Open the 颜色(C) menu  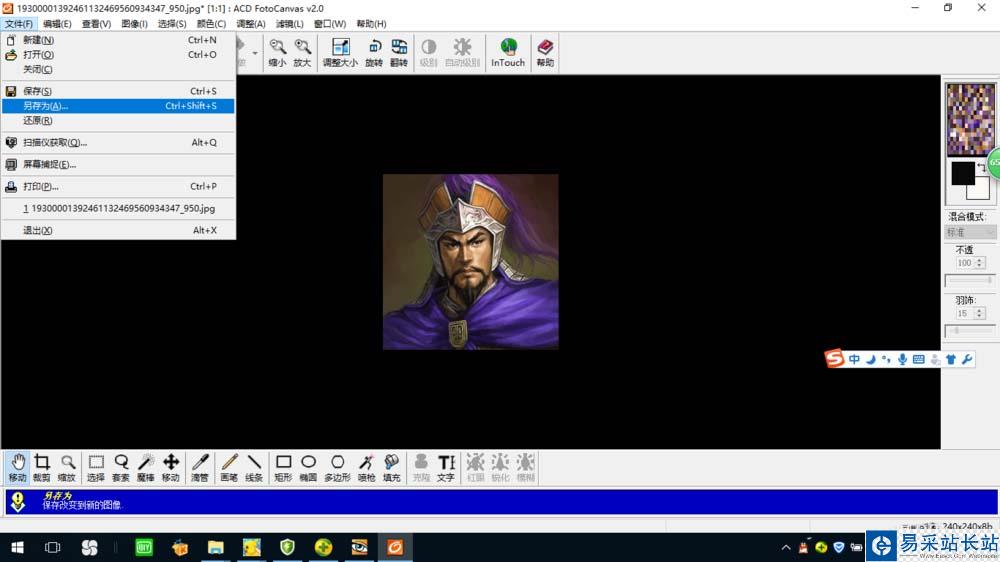point(211,24)
